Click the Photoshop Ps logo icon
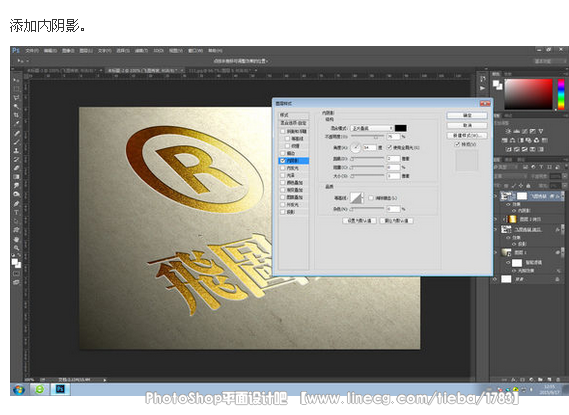Screen dimensions: 569x415 16,50
